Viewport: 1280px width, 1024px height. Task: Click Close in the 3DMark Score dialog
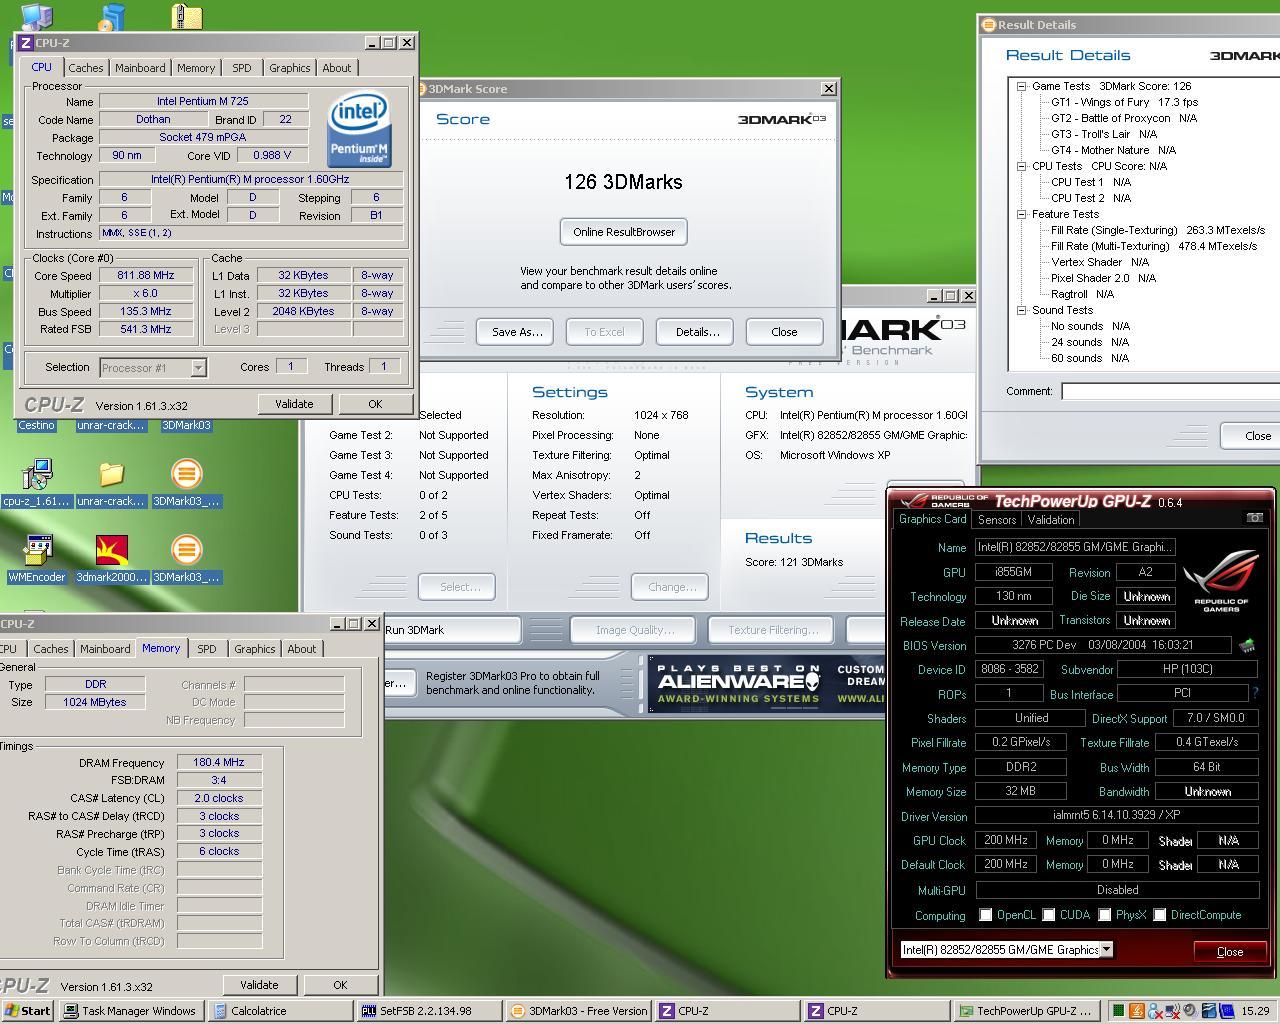coord(784,332)
